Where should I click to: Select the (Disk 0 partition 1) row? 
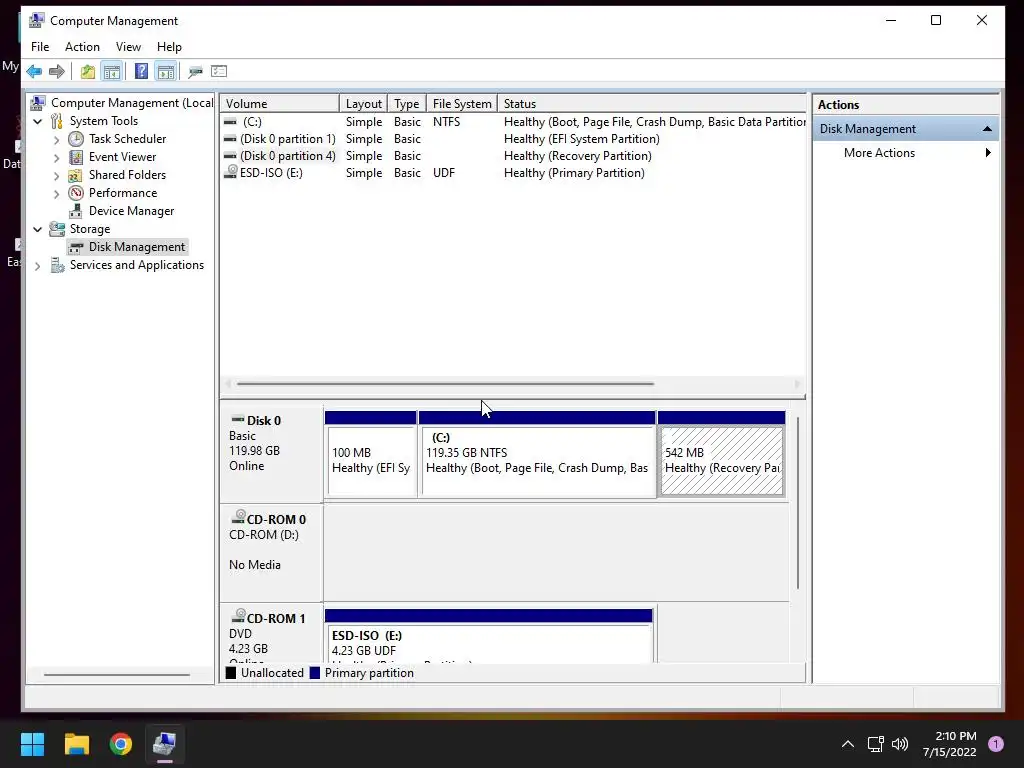click(513, 139)
